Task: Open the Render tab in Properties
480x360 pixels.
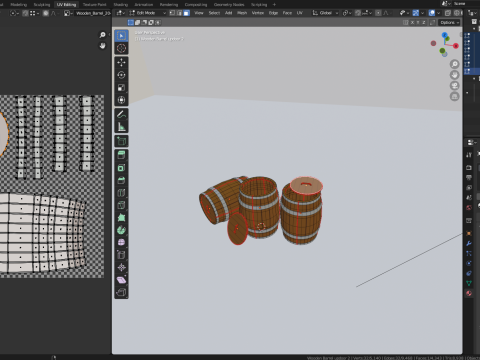Action: tap(469, 167)
